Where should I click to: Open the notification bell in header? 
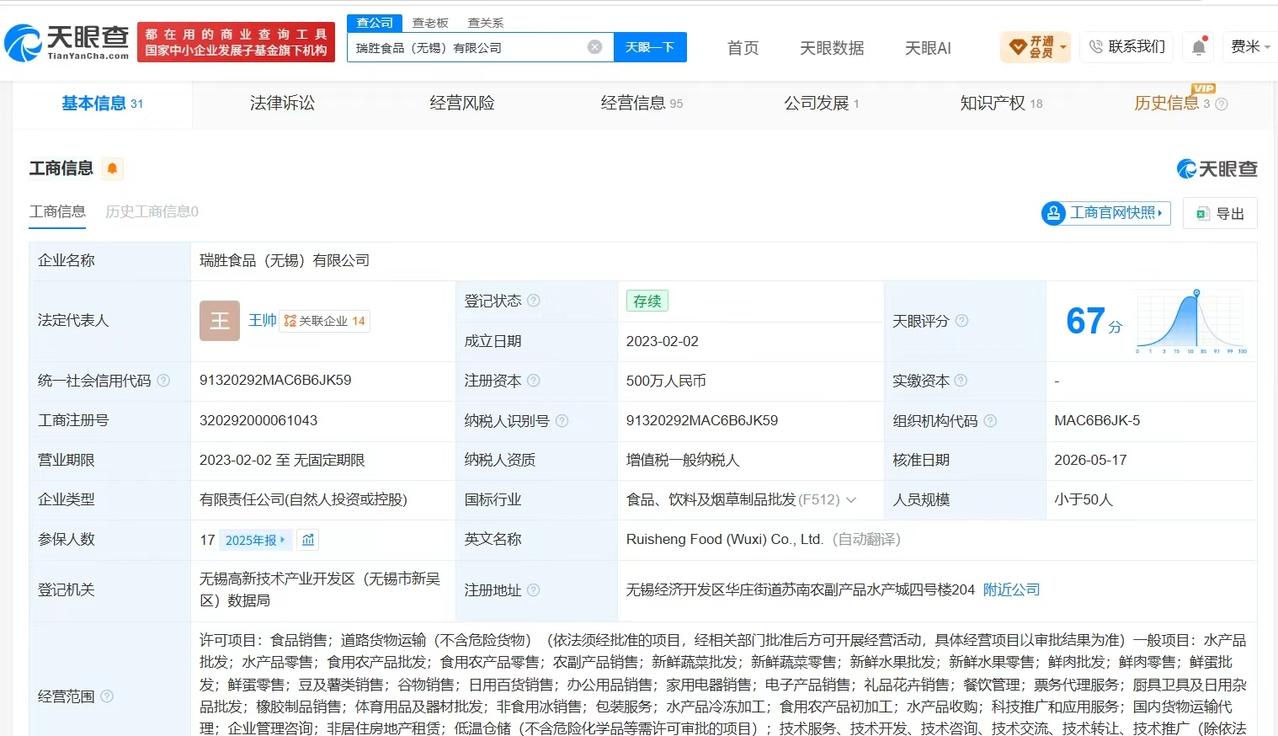coord(1198,46)
